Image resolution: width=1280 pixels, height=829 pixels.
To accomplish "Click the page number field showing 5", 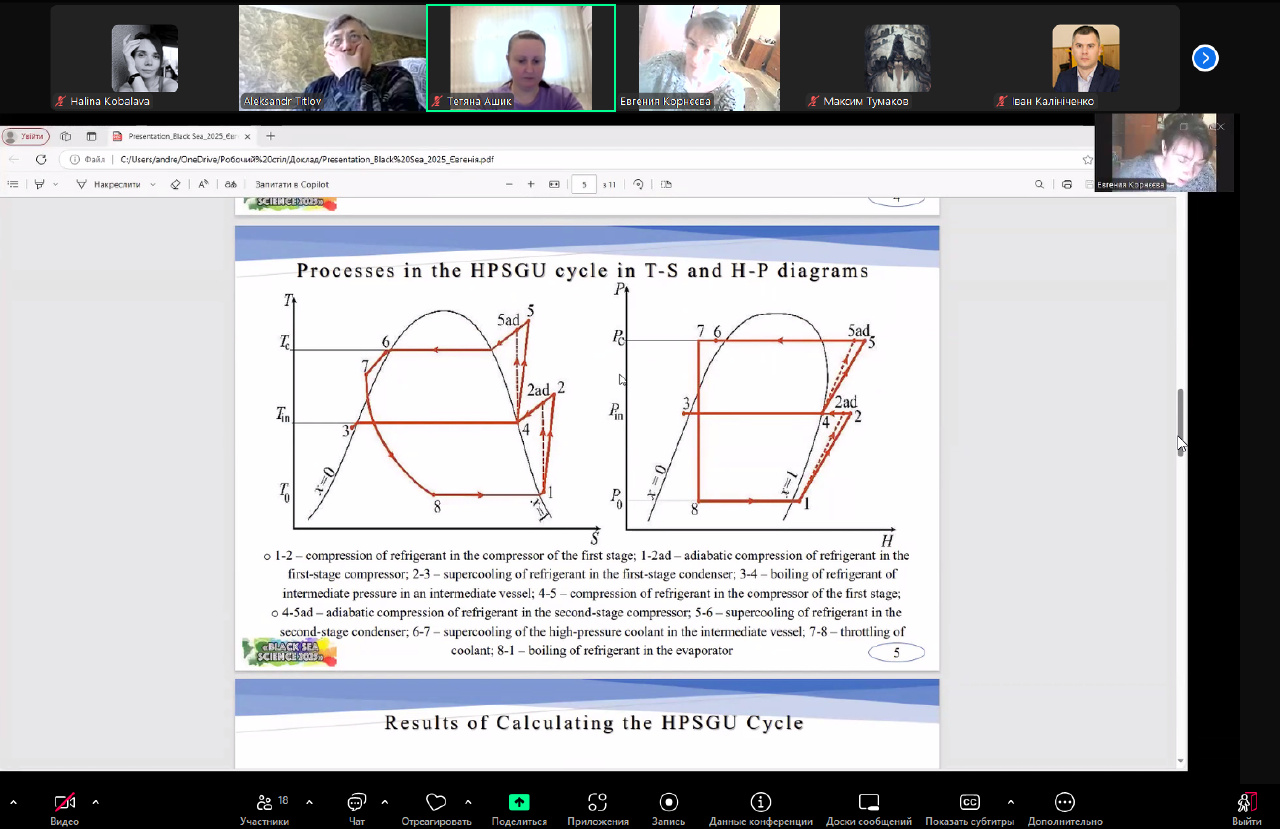I will pos(584,184).
